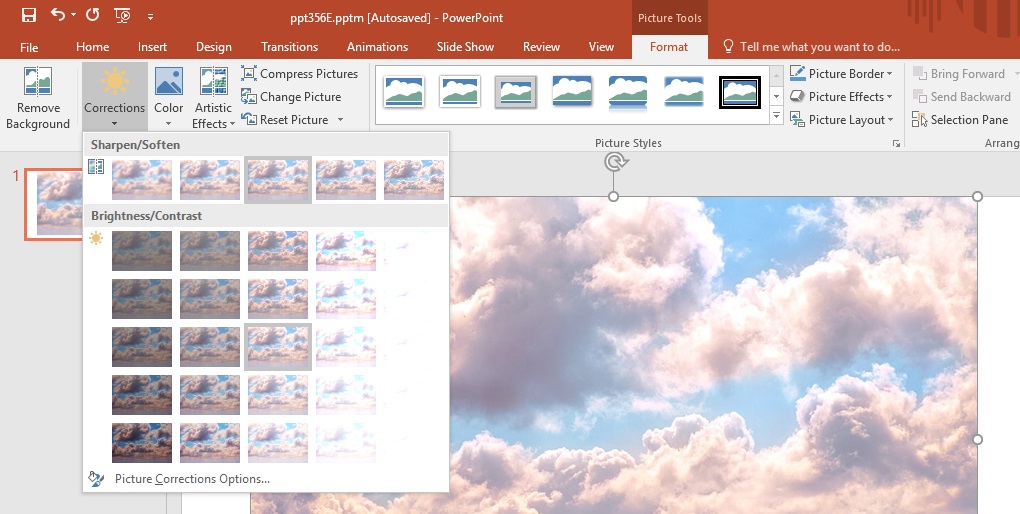The image size is (1020, 514).
Task: Open the Slide Show tab
Action: click(x=465, y=47)
